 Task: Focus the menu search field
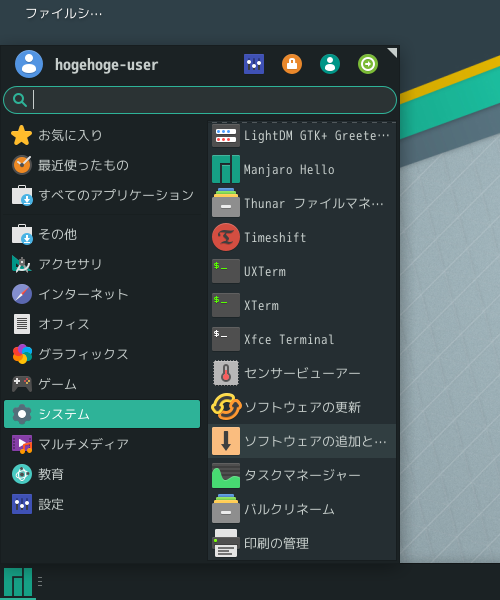[200, 100]
